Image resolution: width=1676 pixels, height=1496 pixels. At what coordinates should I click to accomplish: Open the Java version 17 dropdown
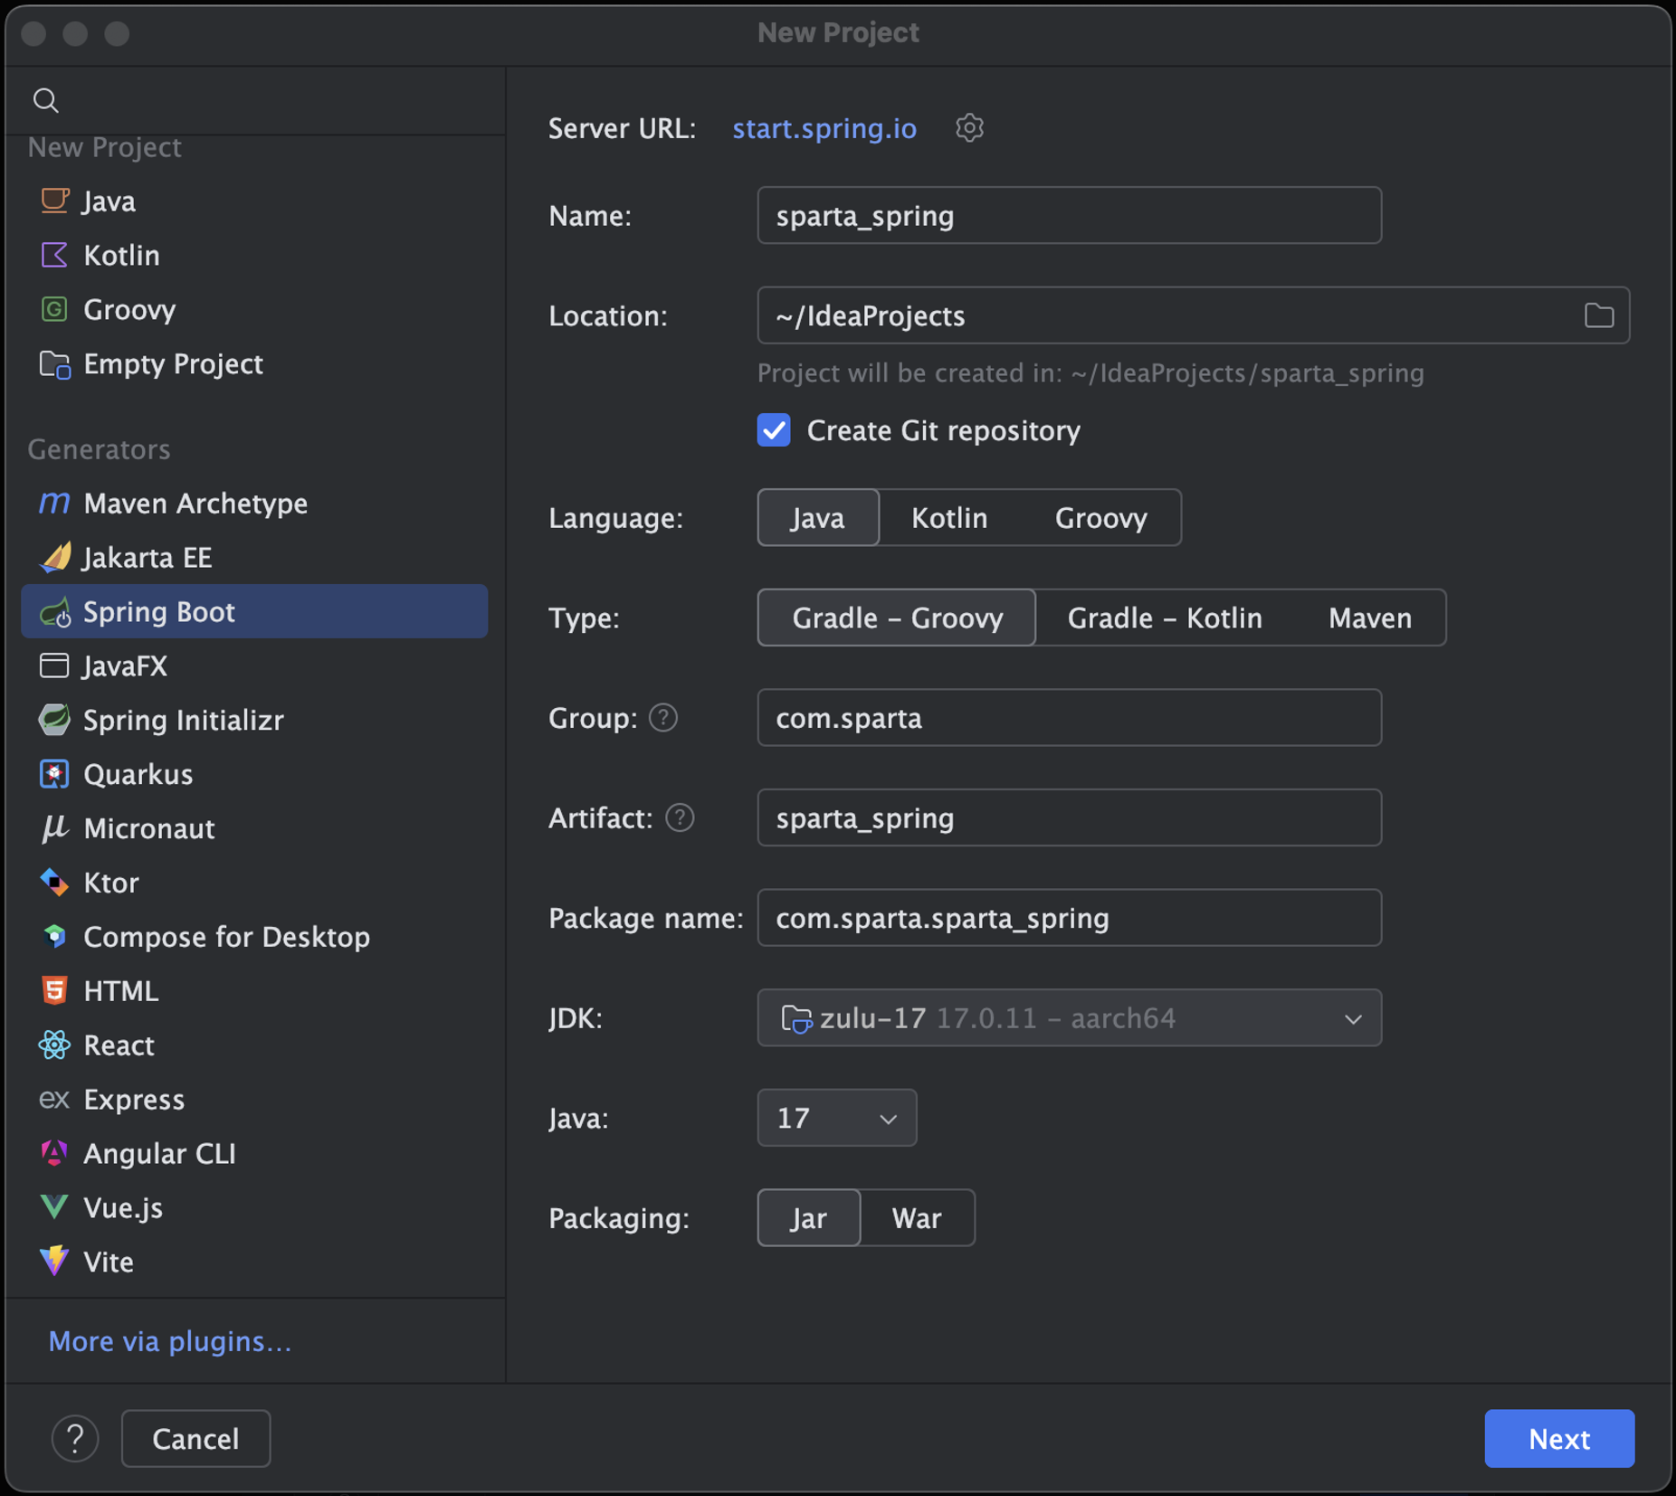(837, 1118)
